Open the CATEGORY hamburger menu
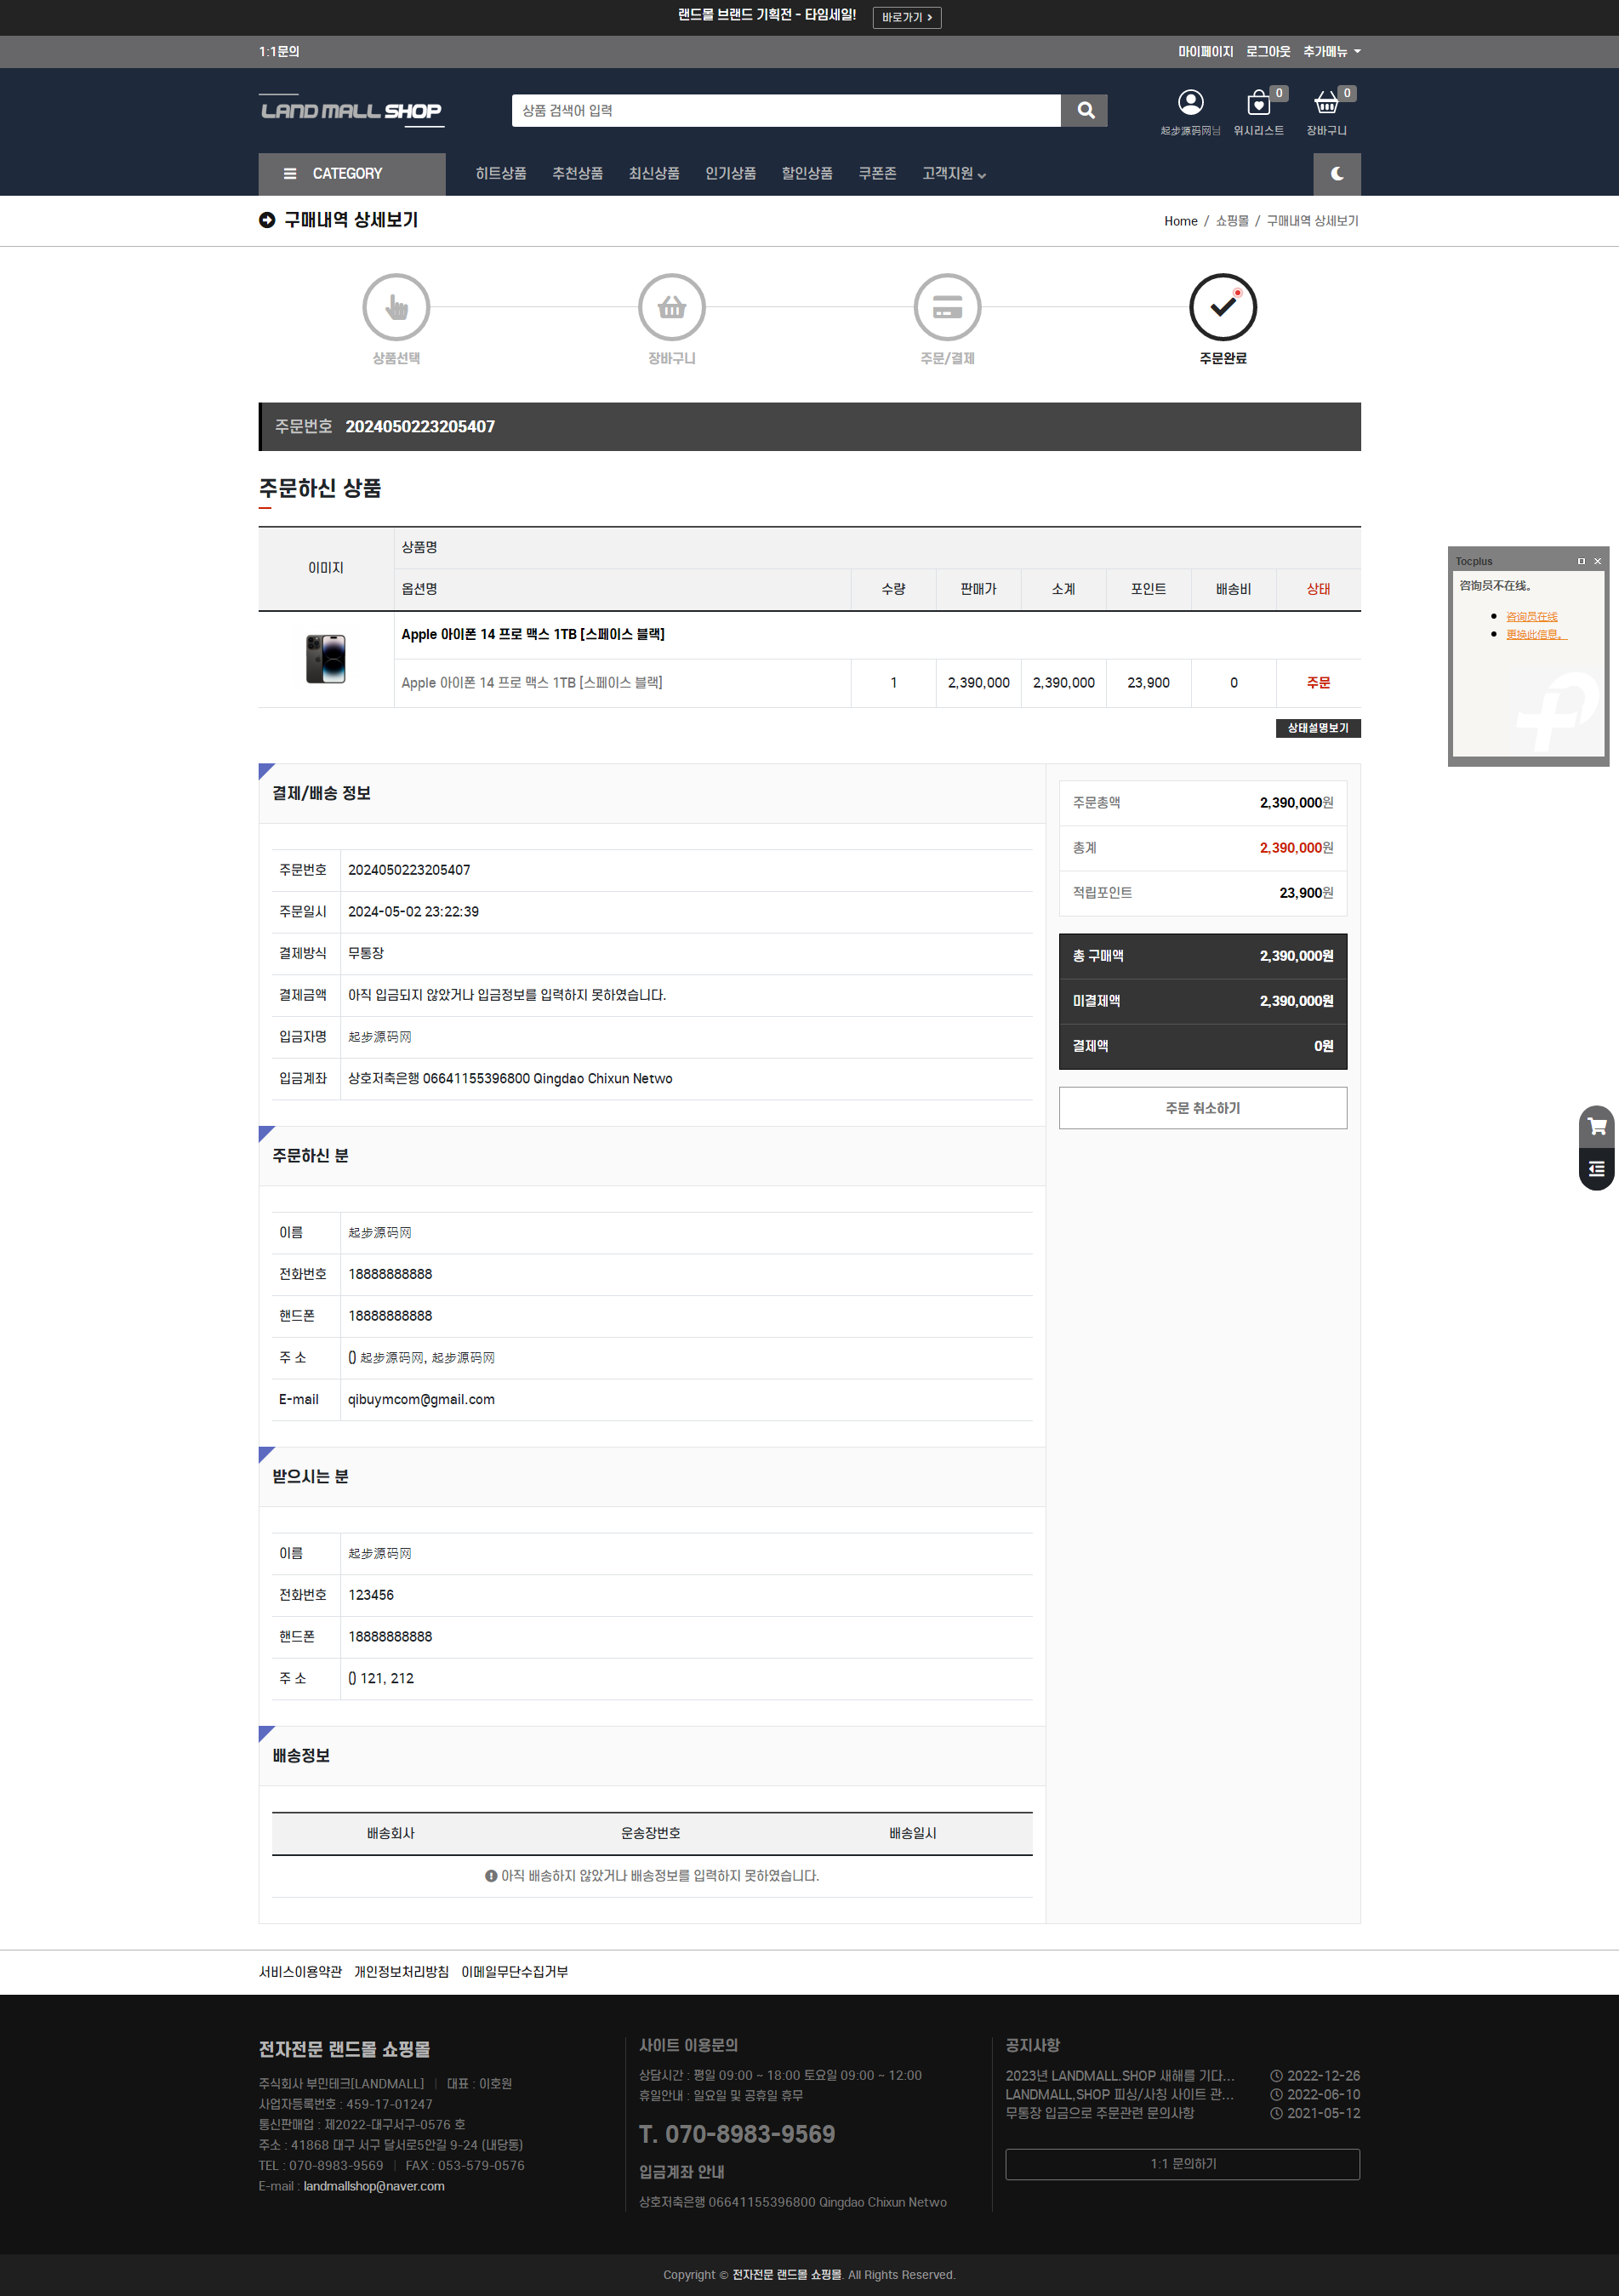 tap(352, 174)
